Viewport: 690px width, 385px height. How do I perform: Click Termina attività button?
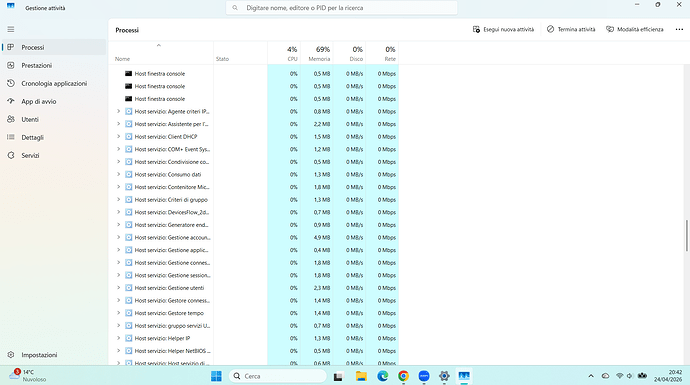pos(571,29)
